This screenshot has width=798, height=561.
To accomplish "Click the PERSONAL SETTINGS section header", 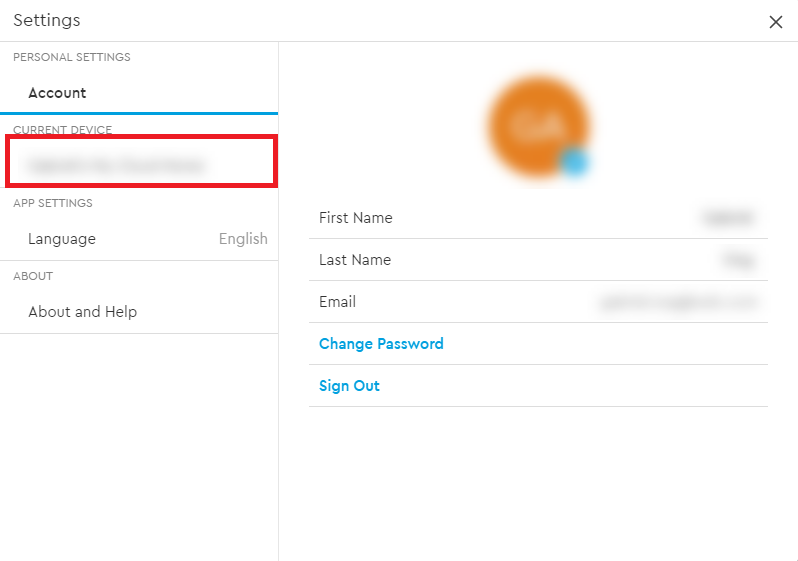I will (x=72, y=57).
